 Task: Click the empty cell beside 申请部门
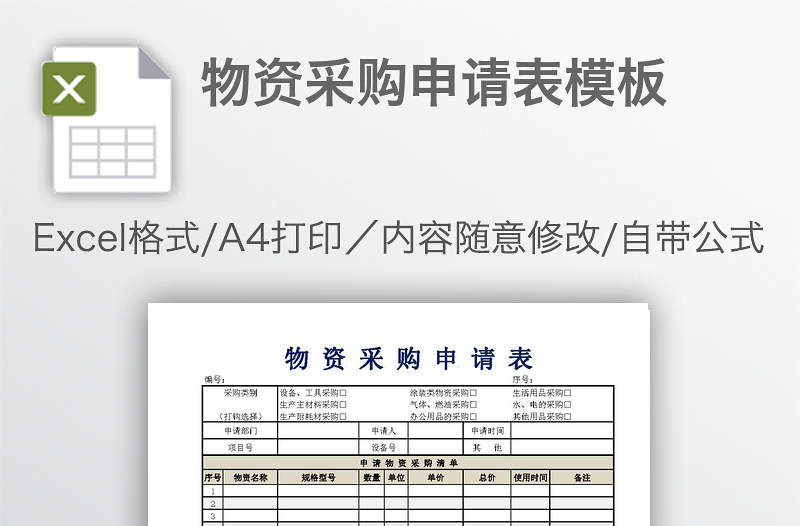318,431
